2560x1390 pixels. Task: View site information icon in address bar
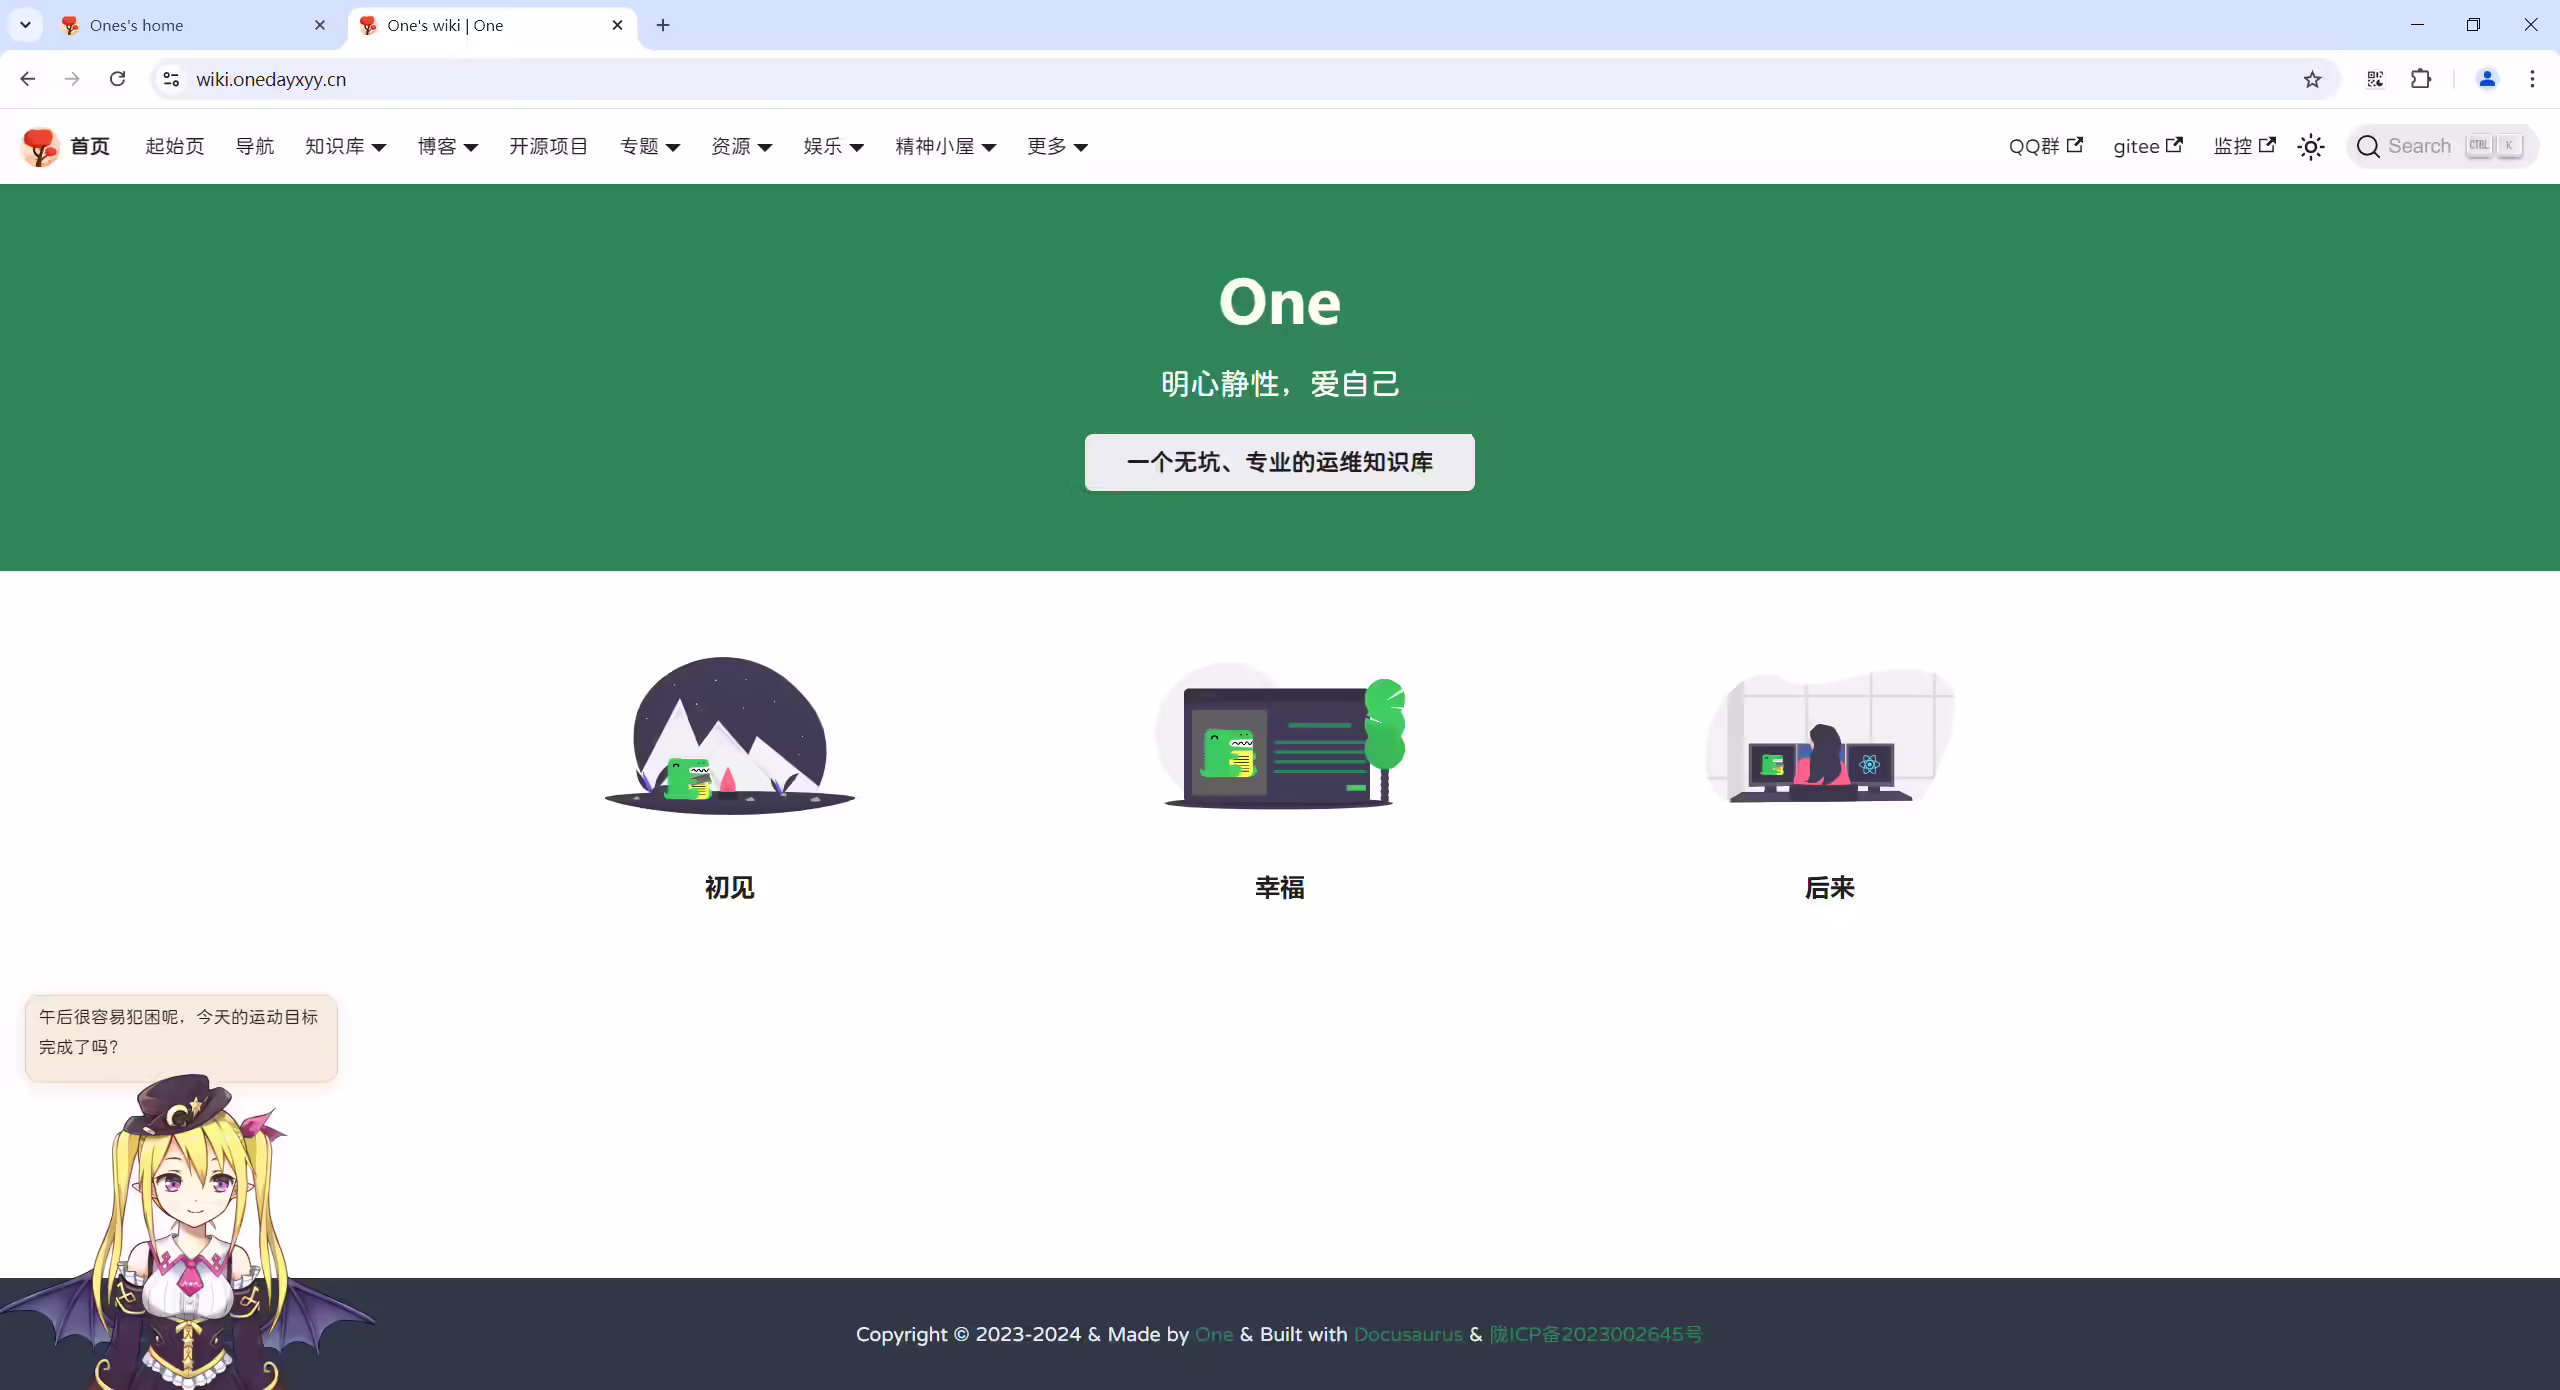click(x=171, y=79)
